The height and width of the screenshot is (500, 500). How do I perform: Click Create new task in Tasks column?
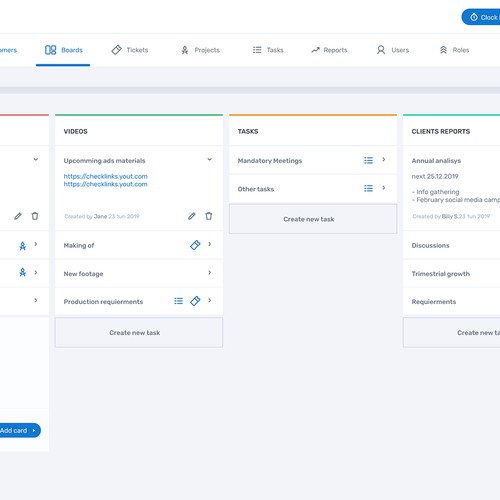click(x=313, y=219)
